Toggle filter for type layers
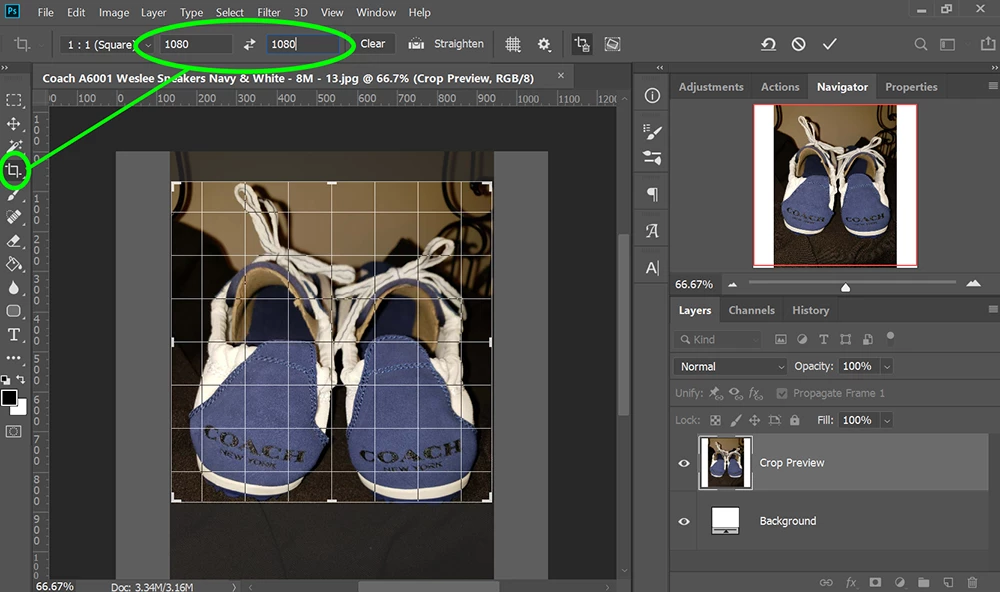1000x592 pixels. 823,339
